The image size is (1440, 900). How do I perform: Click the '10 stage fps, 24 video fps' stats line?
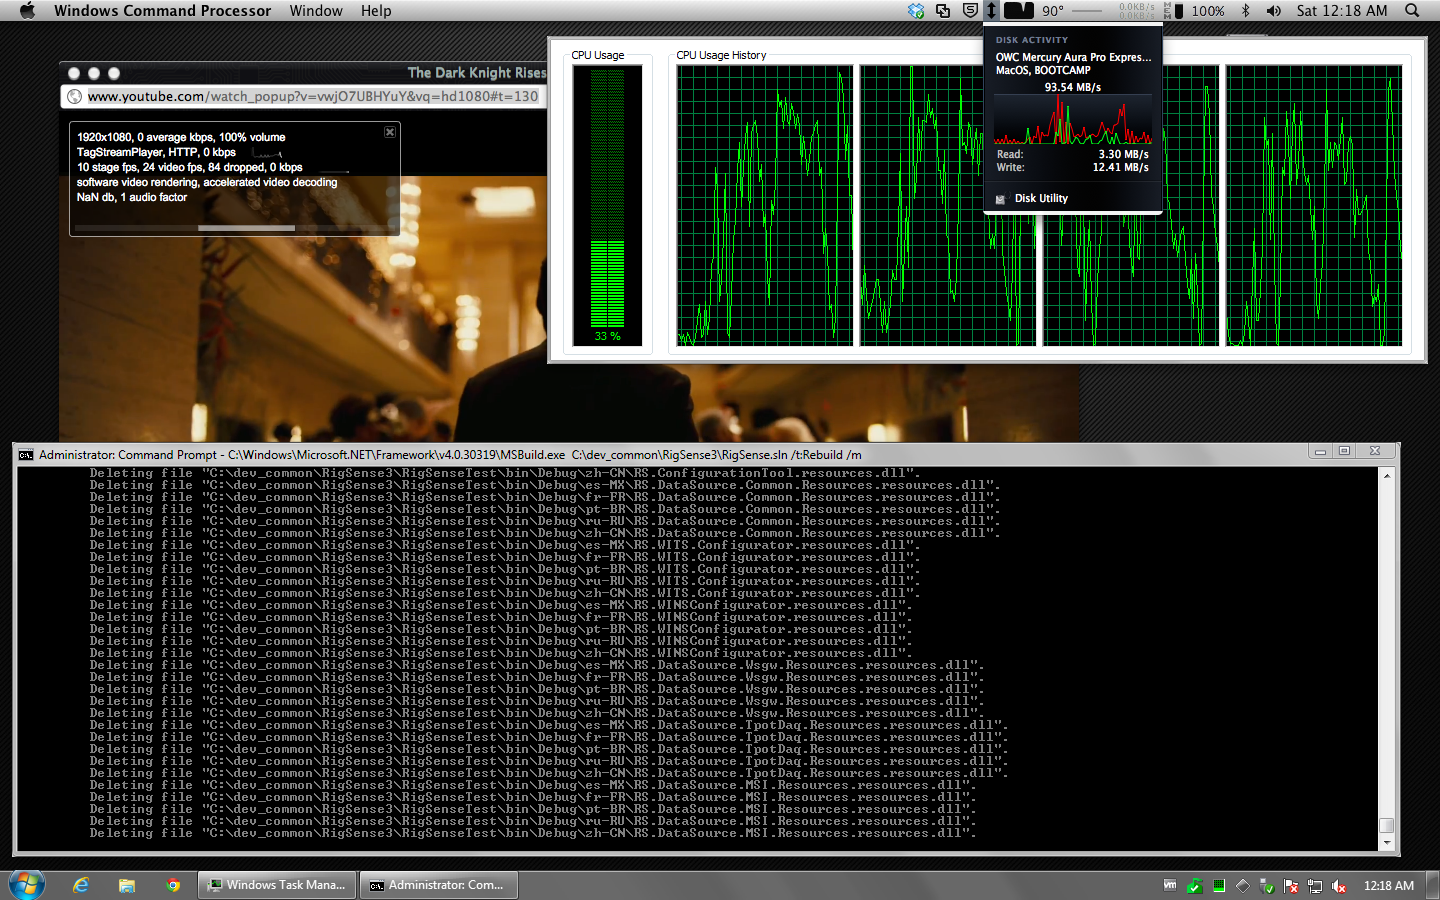(189, 167)
